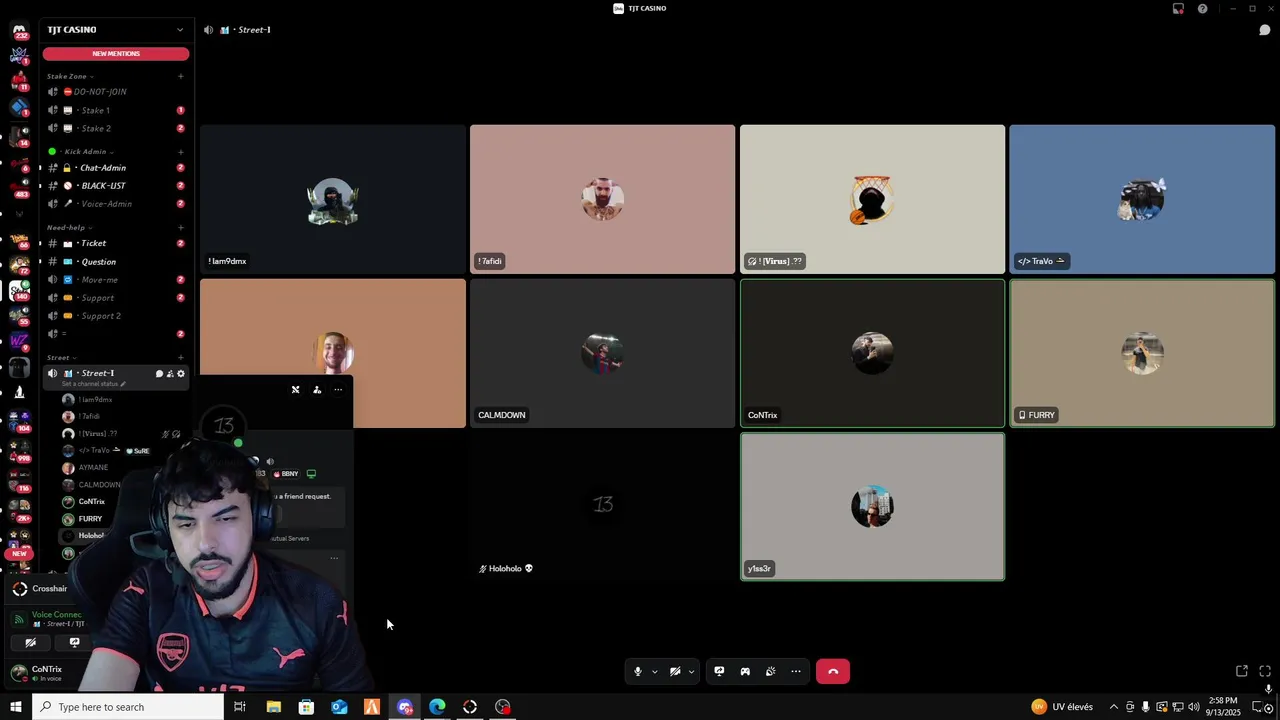Expand TJT CASINO server menu
The width and height of the screenshot is (1280, 720).
point(116,30)
